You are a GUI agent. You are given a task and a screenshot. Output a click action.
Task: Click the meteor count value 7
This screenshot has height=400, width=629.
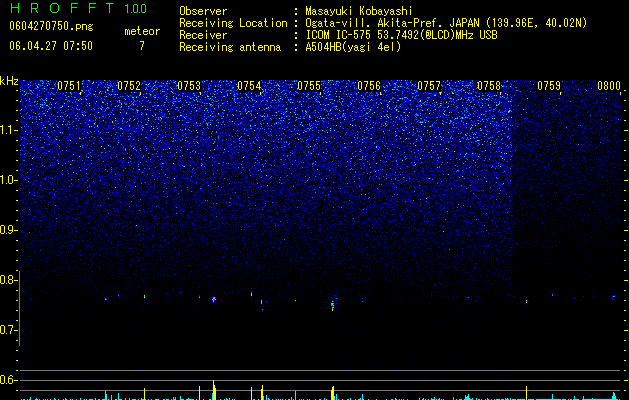(x=142, y=46)
